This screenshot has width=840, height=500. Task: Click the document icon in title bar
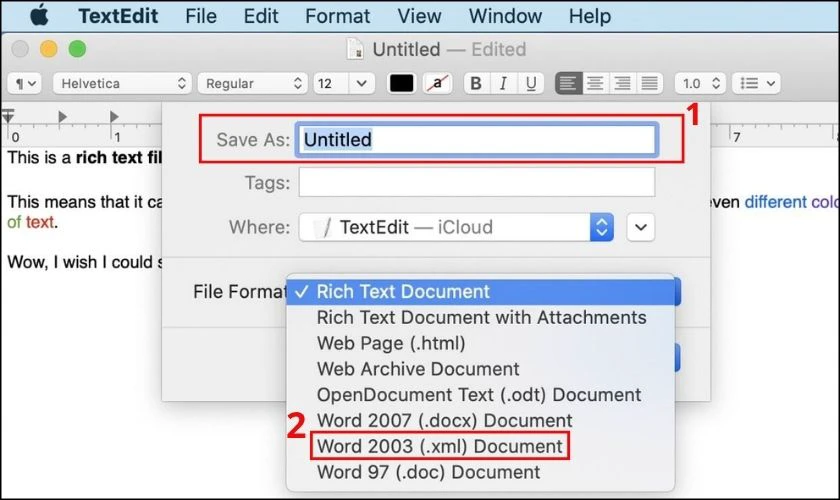355,49
